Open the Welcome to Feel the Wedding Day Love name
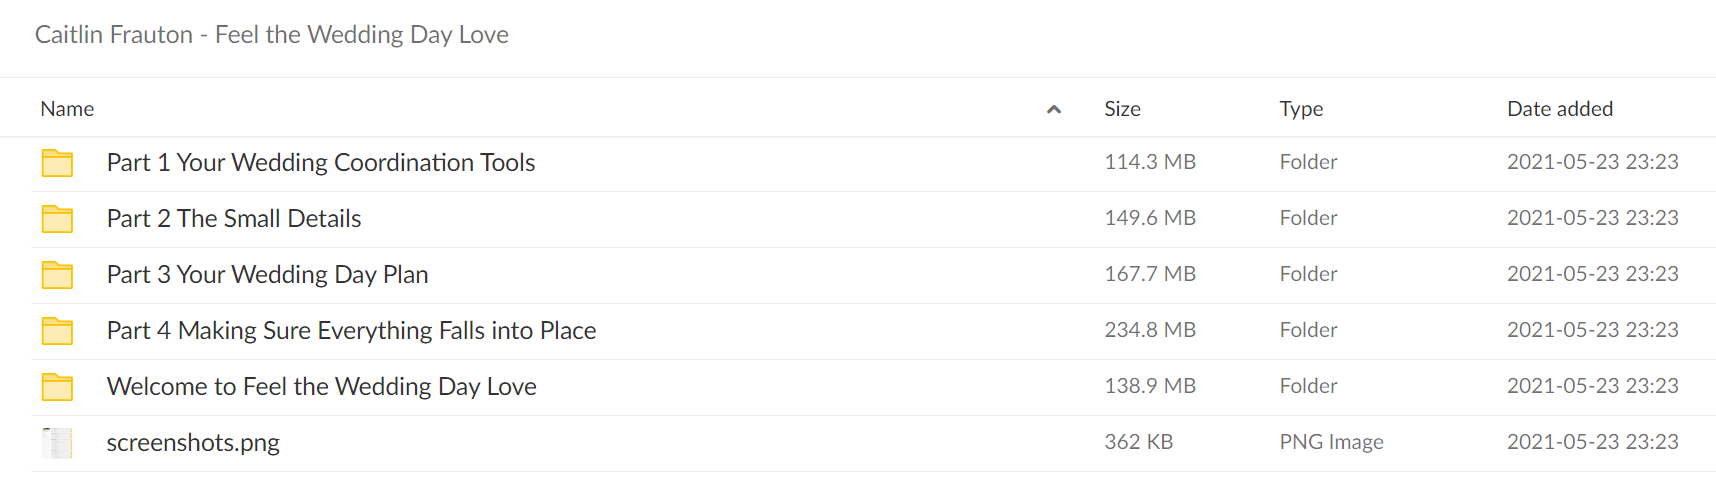 point(321,386)
